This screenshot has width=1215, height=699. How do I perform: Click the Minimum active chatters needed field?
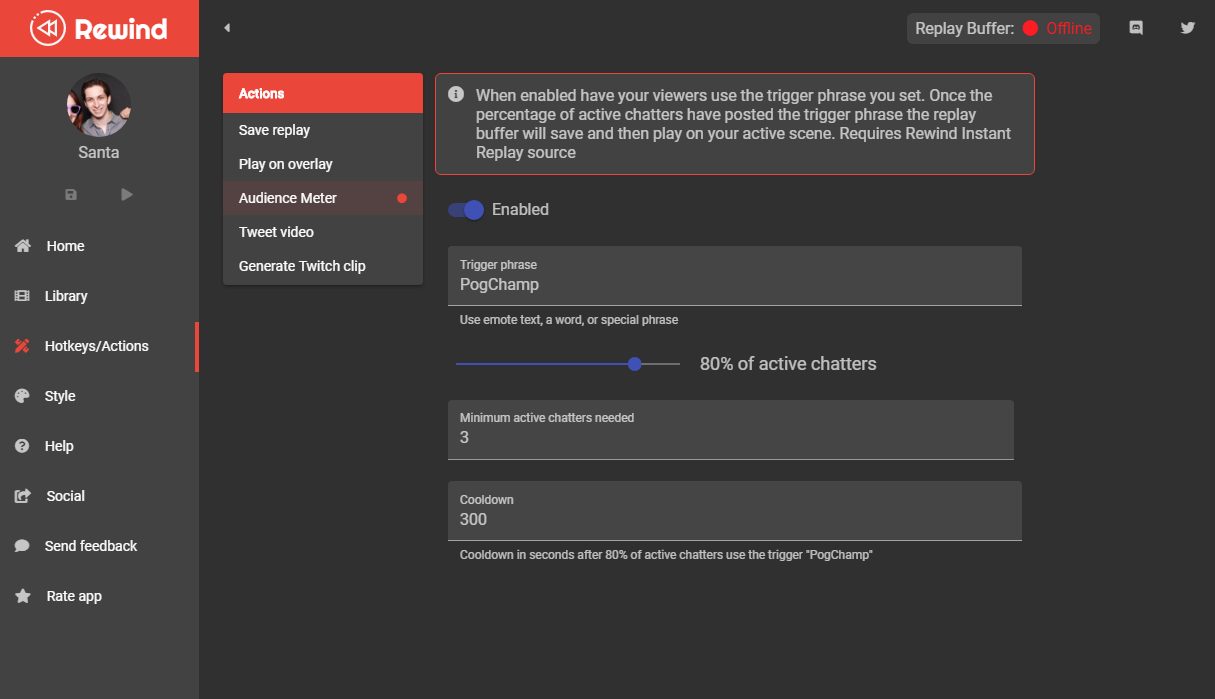click(731, 430)
